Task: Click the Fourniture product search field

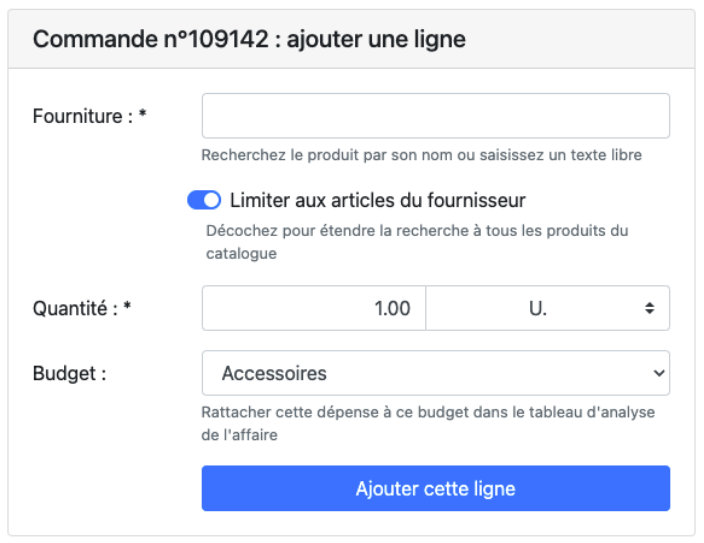Action: coord(435,116)
